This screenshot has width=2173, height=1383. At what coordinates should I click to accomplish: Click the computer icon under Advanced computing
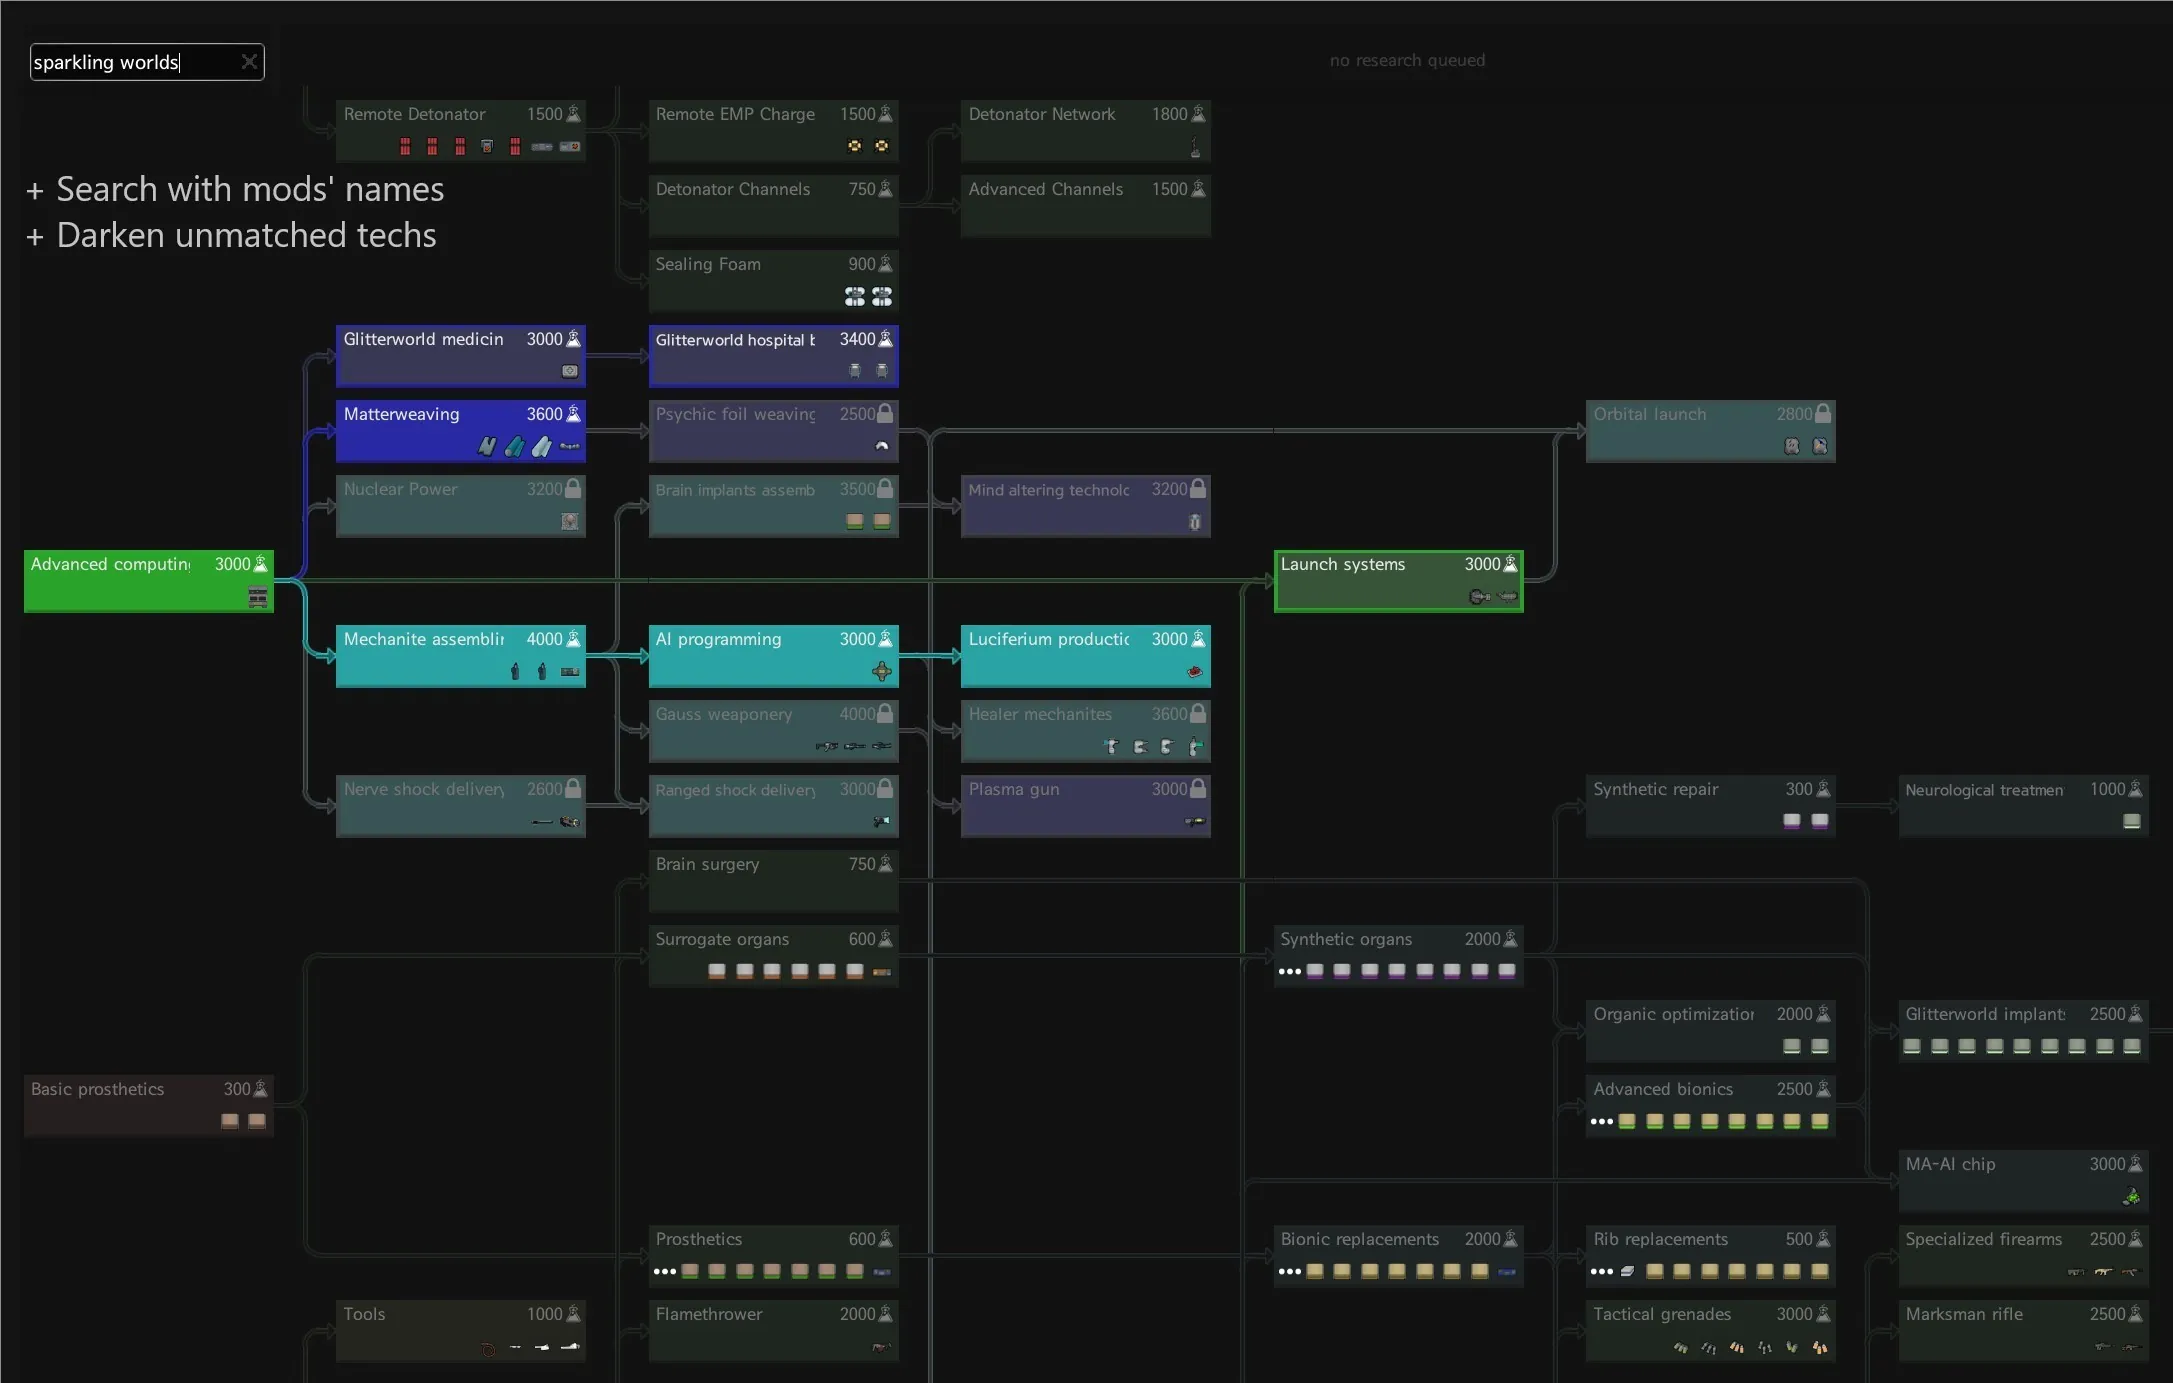257,597
